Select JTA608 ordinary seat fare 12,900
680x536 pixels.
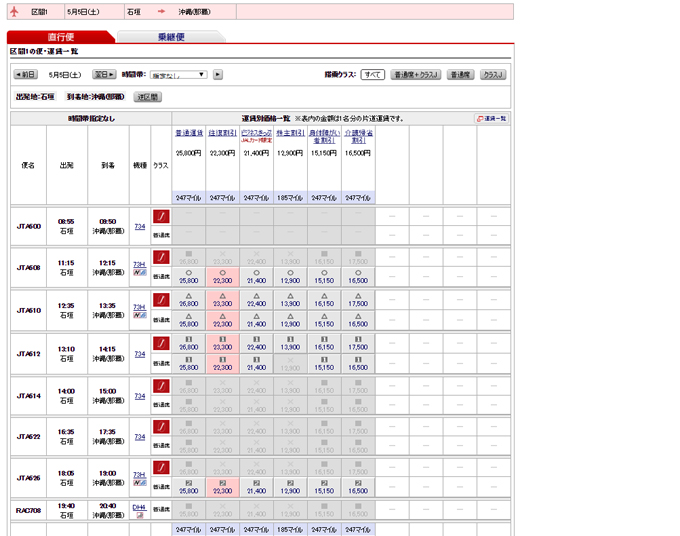click(x=290, y=277)
